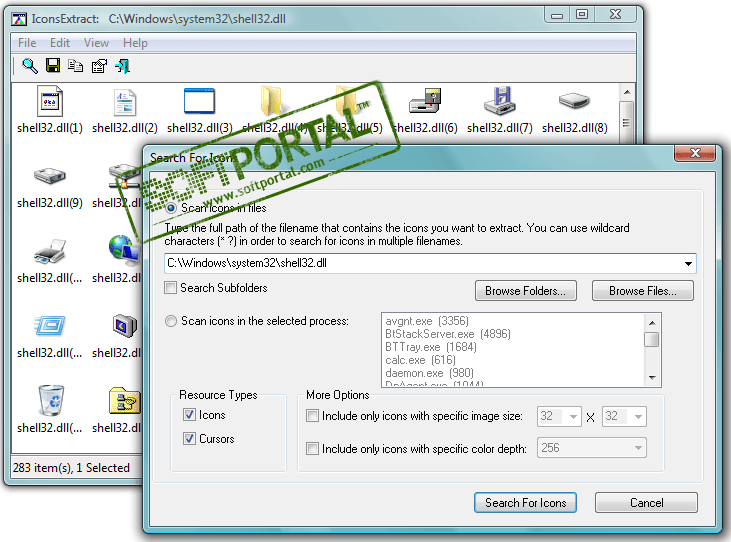Screen dimensions: 731x542
Task: Select the shell32.dll(8) hard drive icon
Action: (x=574, y=100)
